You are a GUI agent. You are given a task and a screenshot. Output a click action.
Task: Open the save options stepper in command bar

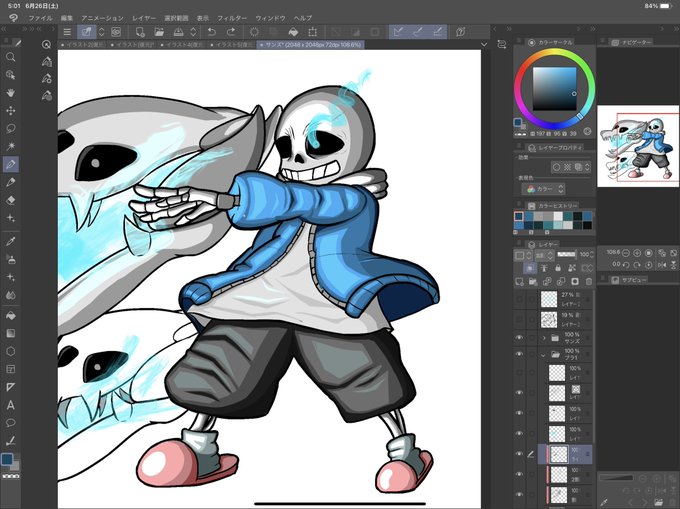(x=193, y=32)
